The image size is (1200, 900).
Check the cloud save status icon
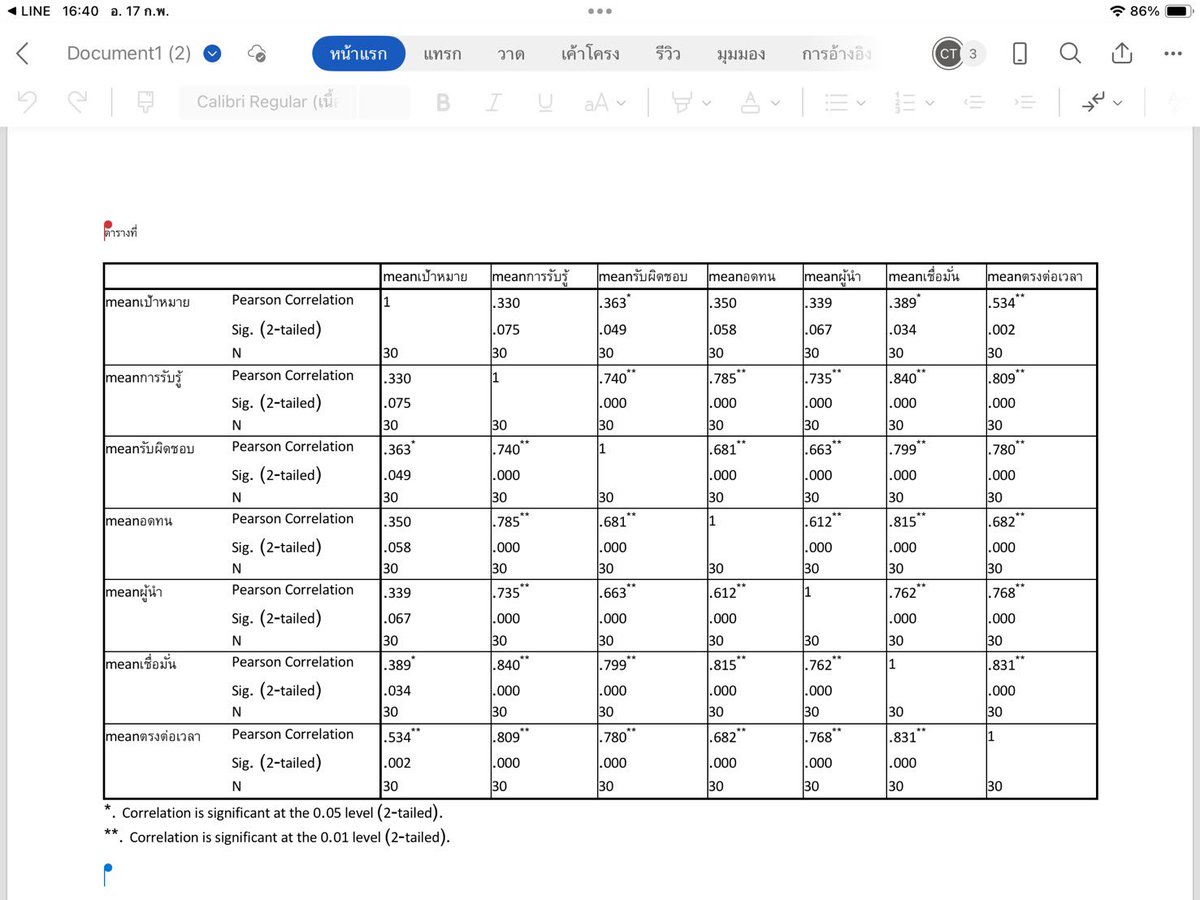(257, 54)
